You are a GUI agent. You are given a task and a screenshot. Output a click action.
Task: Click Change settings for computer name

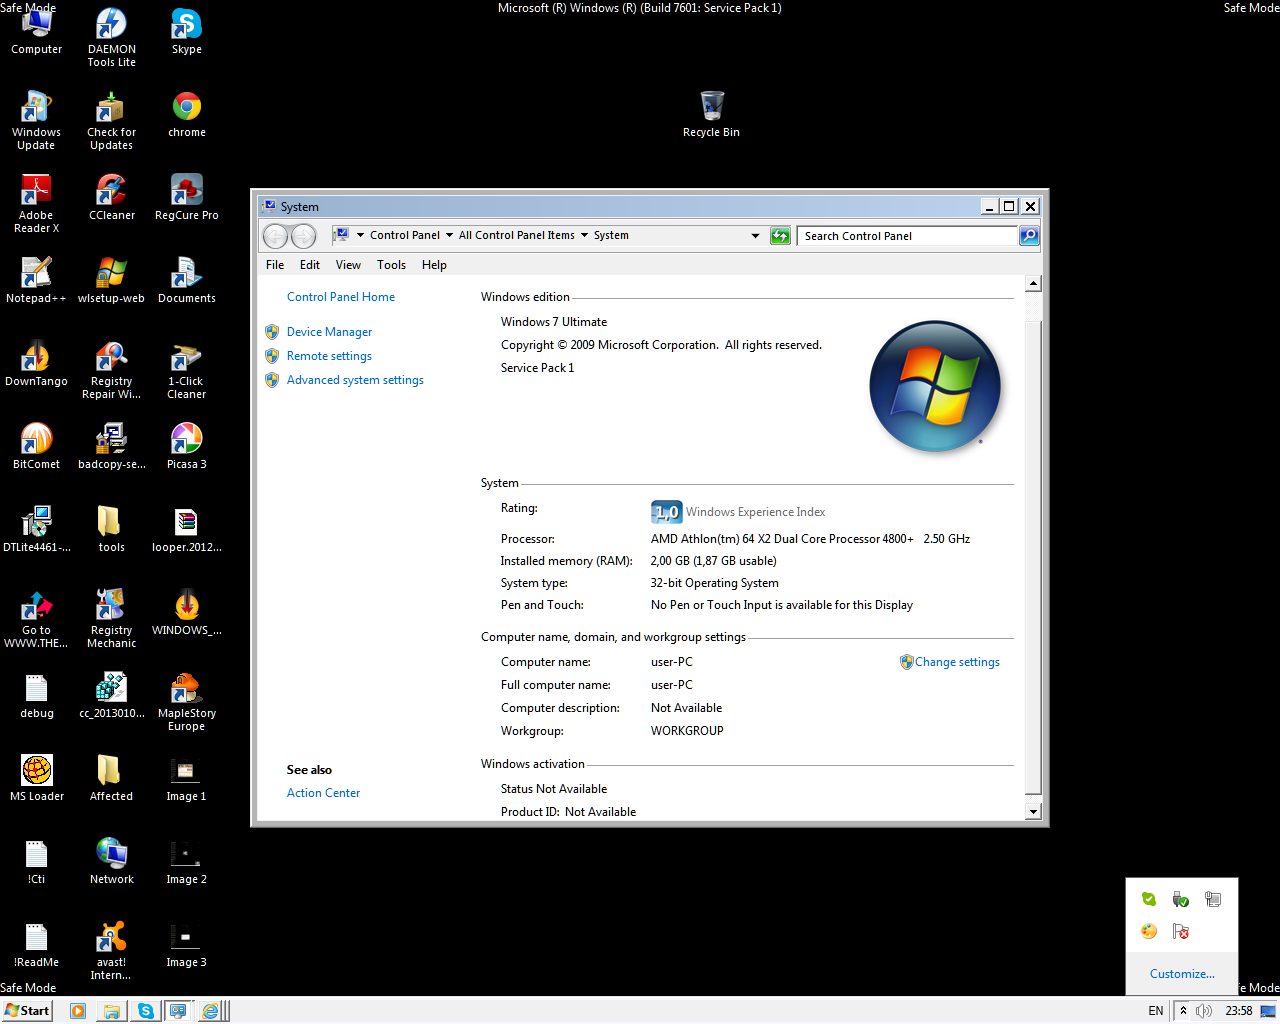957,662
